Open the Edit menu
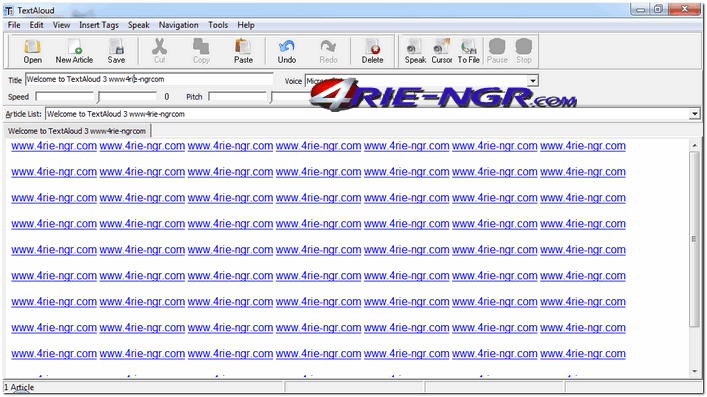 pyautogui.click(x=37, y=25)
